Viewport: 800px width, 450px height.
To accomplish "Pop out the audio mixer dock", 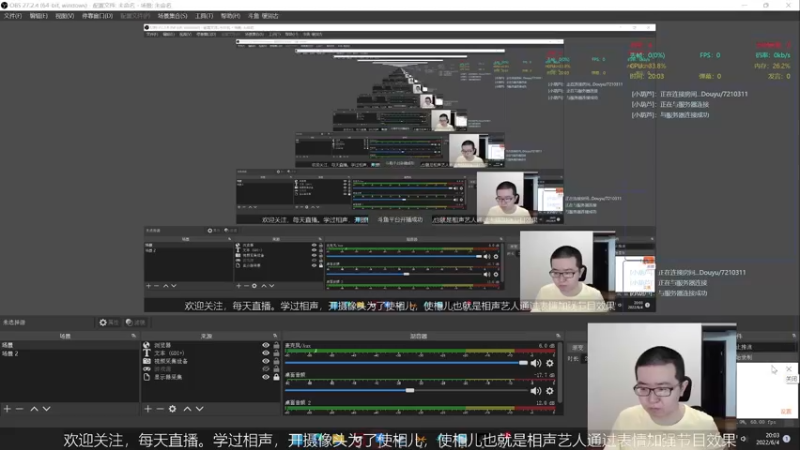I will pyautogui.click(x=558, y=336).
